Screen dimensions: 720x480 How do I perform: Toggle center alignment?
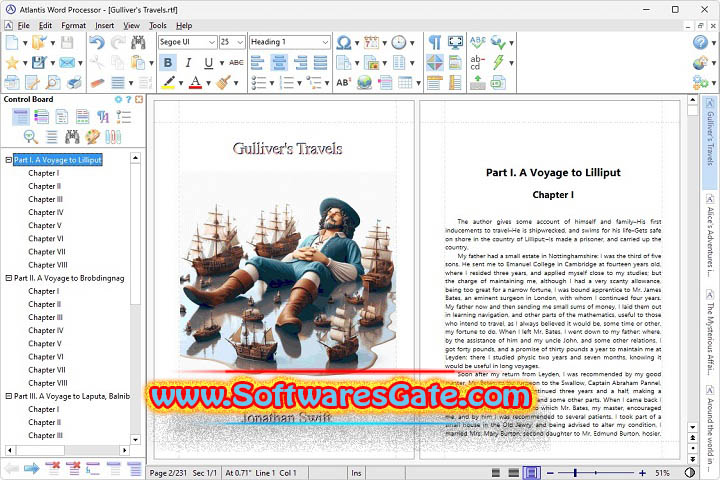pyautogui.click(x=279, y=62)
